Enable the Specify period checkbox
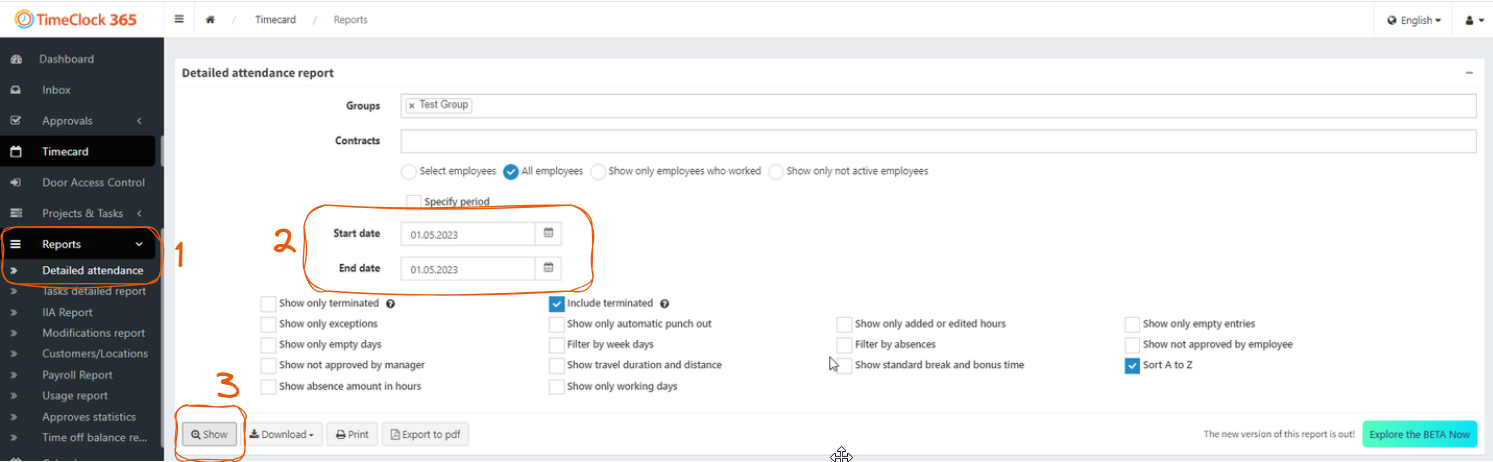This screenshot has width=1493, height=462. click(414, 202)
